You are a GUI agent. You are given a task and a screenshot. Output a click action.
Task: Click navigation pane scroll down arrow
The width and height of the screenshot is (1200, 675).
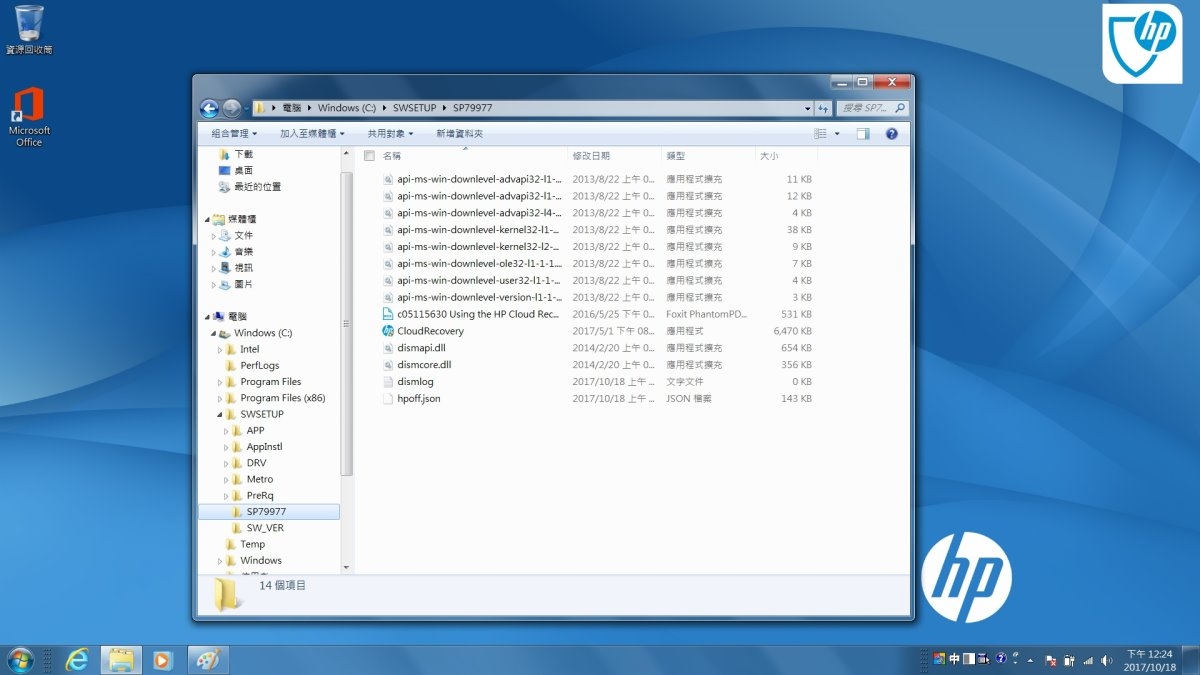347,568
